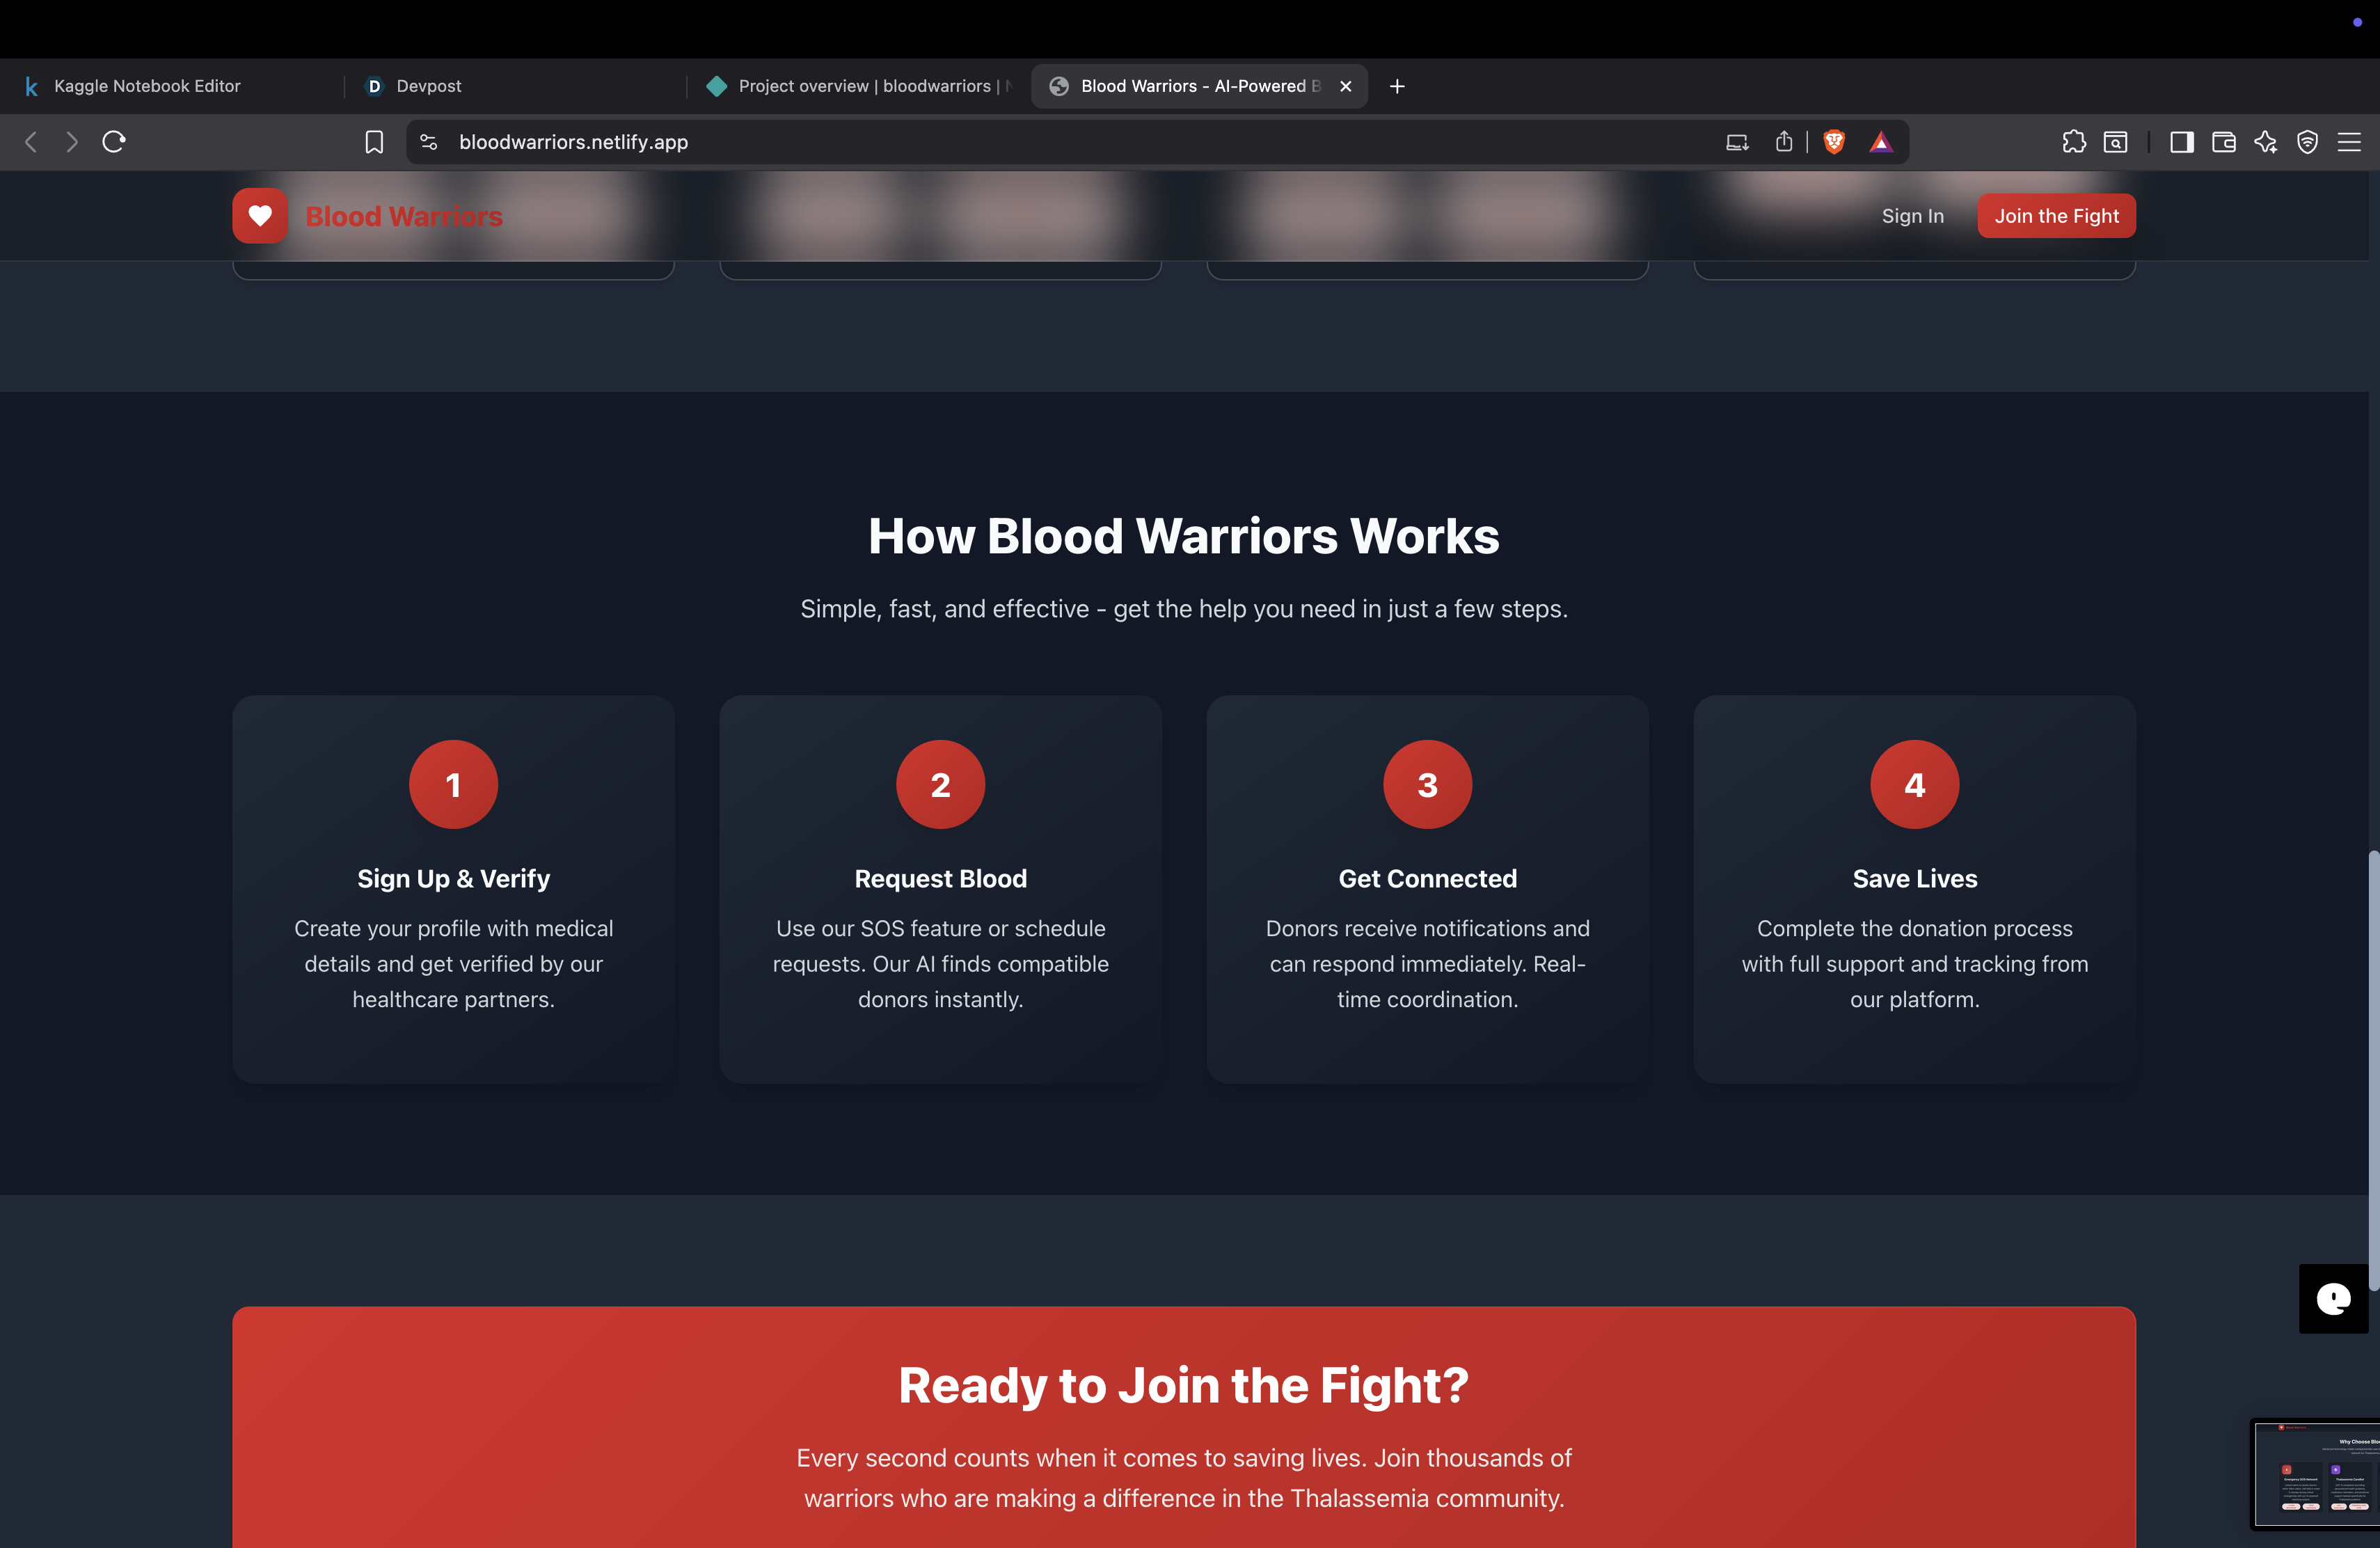Open the screenshot preview thumbnail at bottom right
Image resolution: width=2380 pixels, height=1548 pixels.
2315,1473
